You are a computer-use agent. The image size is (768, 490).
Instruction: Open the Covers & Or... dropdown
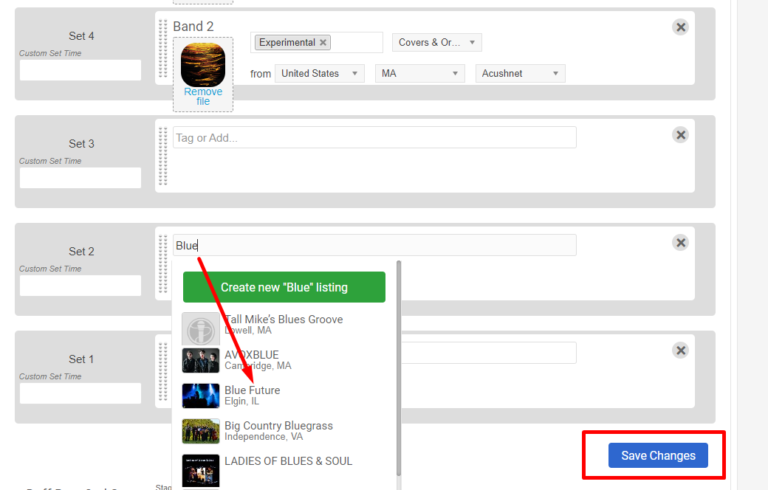coord(437,43)
